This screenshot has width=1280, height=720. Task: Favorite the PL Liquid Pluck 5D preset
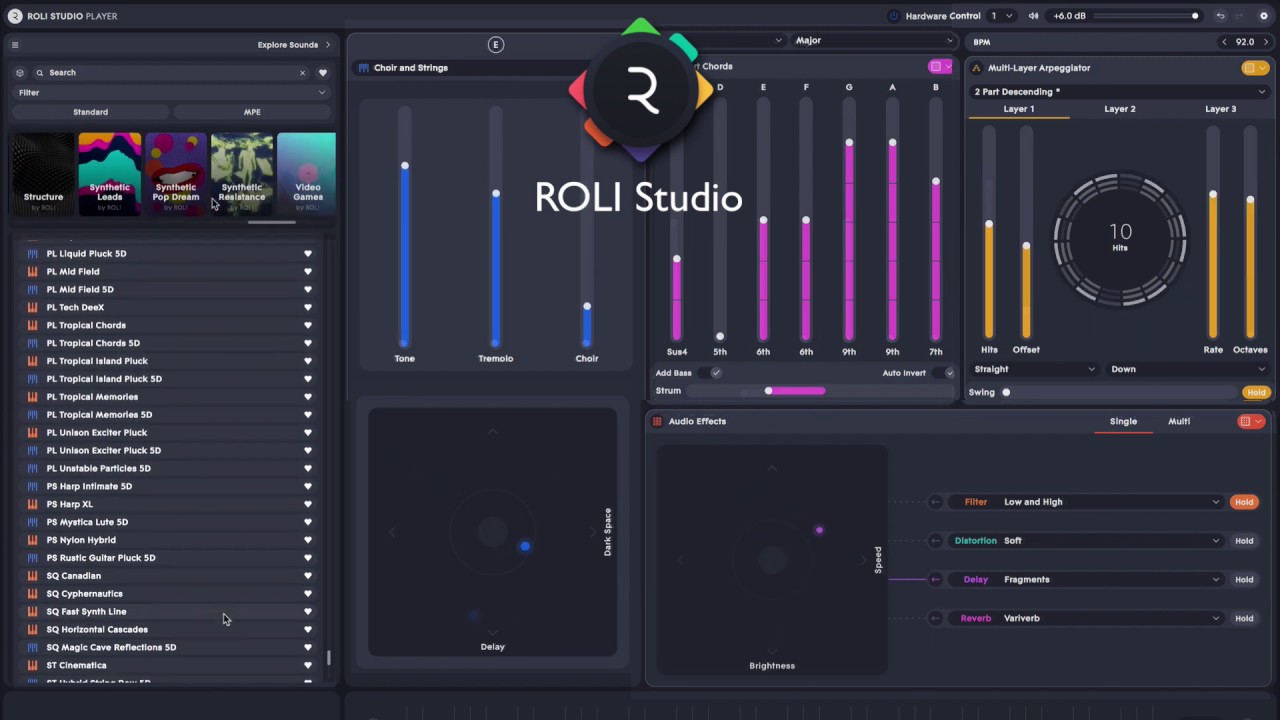pyautogui.click(x=308, y=254)
